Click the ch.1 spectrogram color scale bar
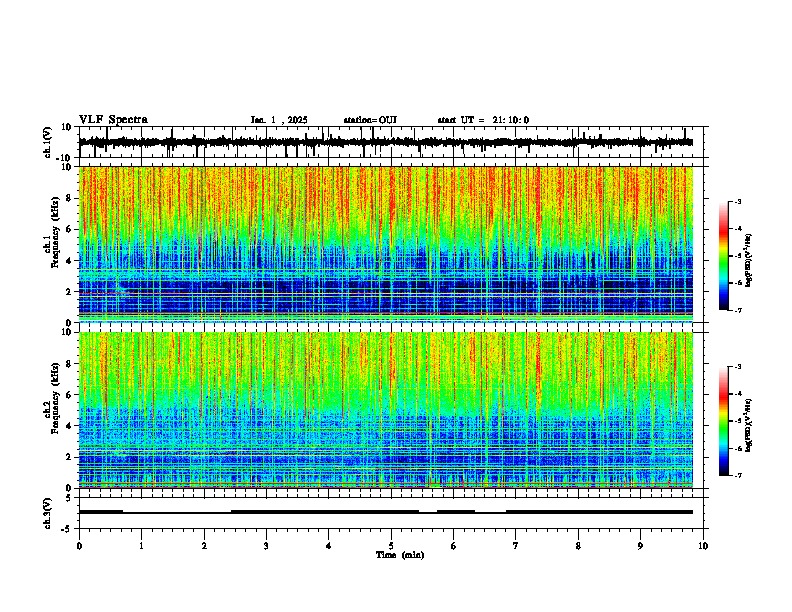This screenshot has height=612, width=792. point(724,256)
